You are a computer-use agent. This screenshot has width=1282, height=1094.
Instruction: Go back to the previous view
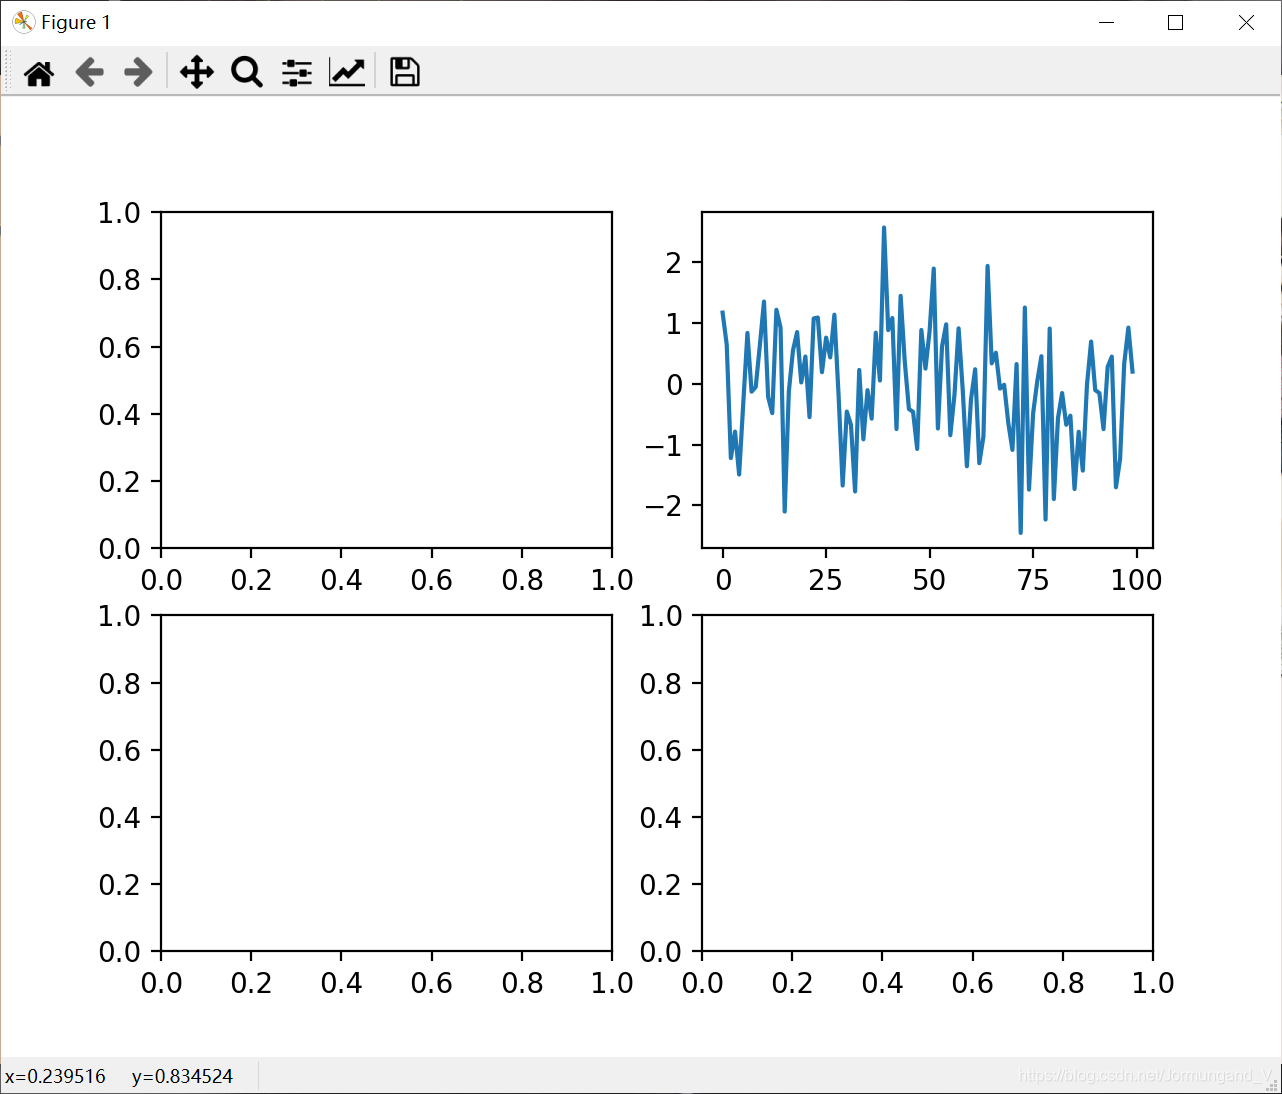pos(89,72)
